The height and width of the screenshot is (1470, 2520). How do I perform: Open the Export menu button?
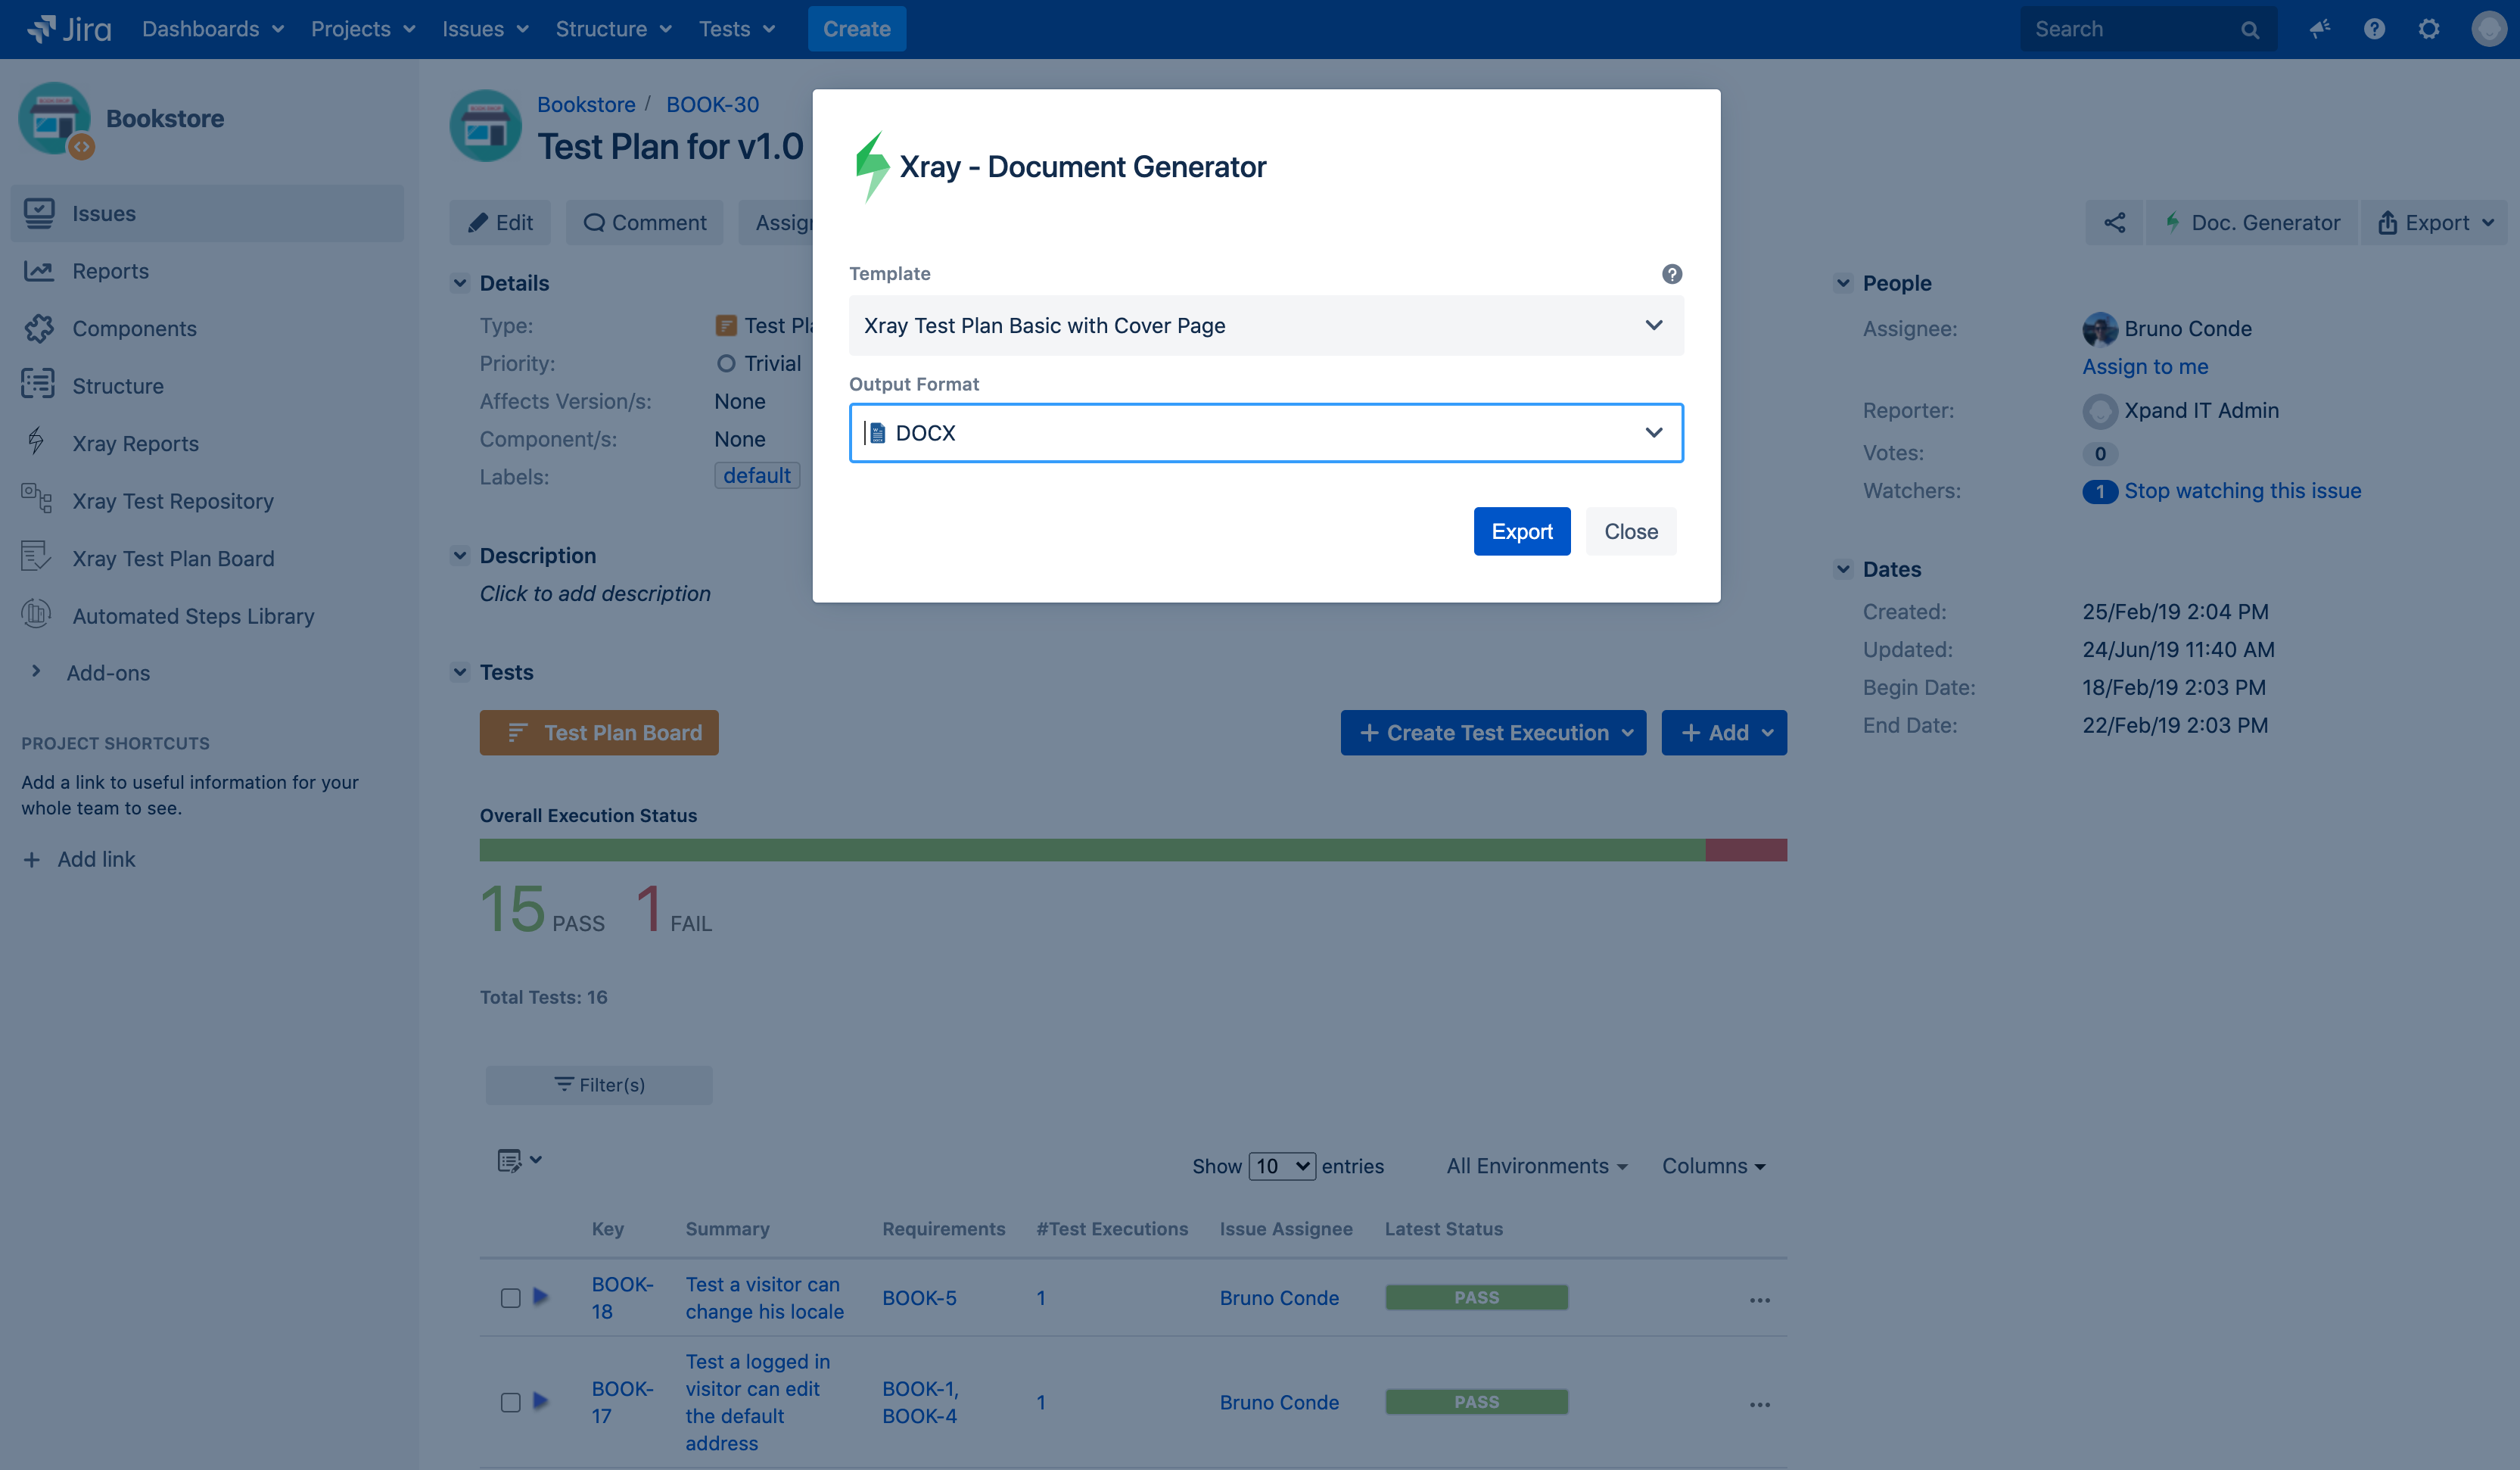(2435, 223)
